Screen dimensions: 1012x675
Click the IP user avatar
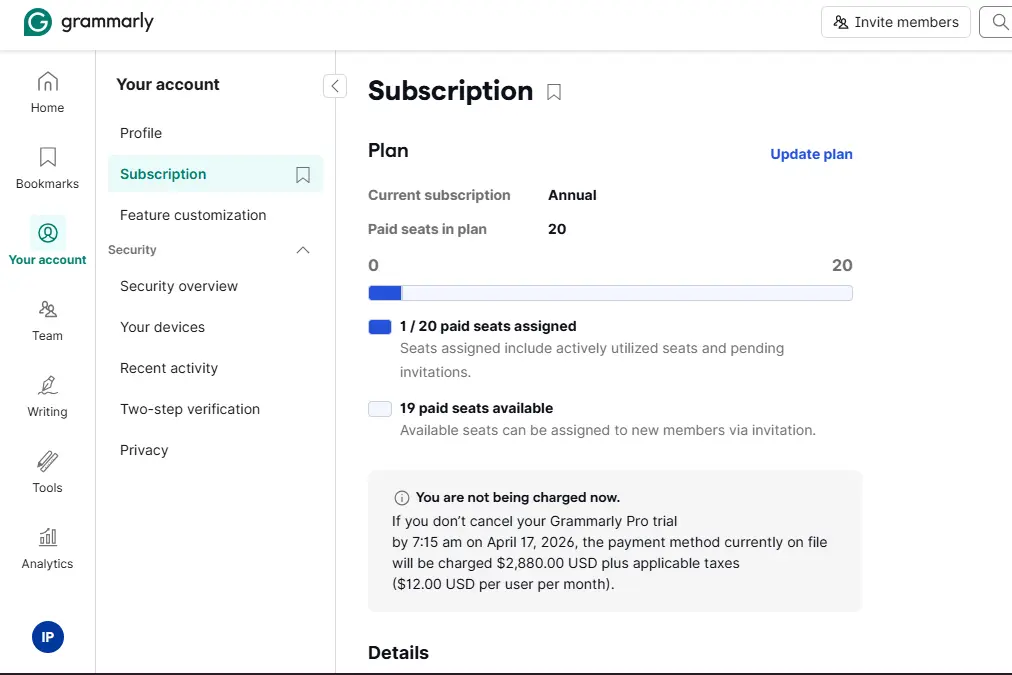pyautogui.click(x=48, y=637)
